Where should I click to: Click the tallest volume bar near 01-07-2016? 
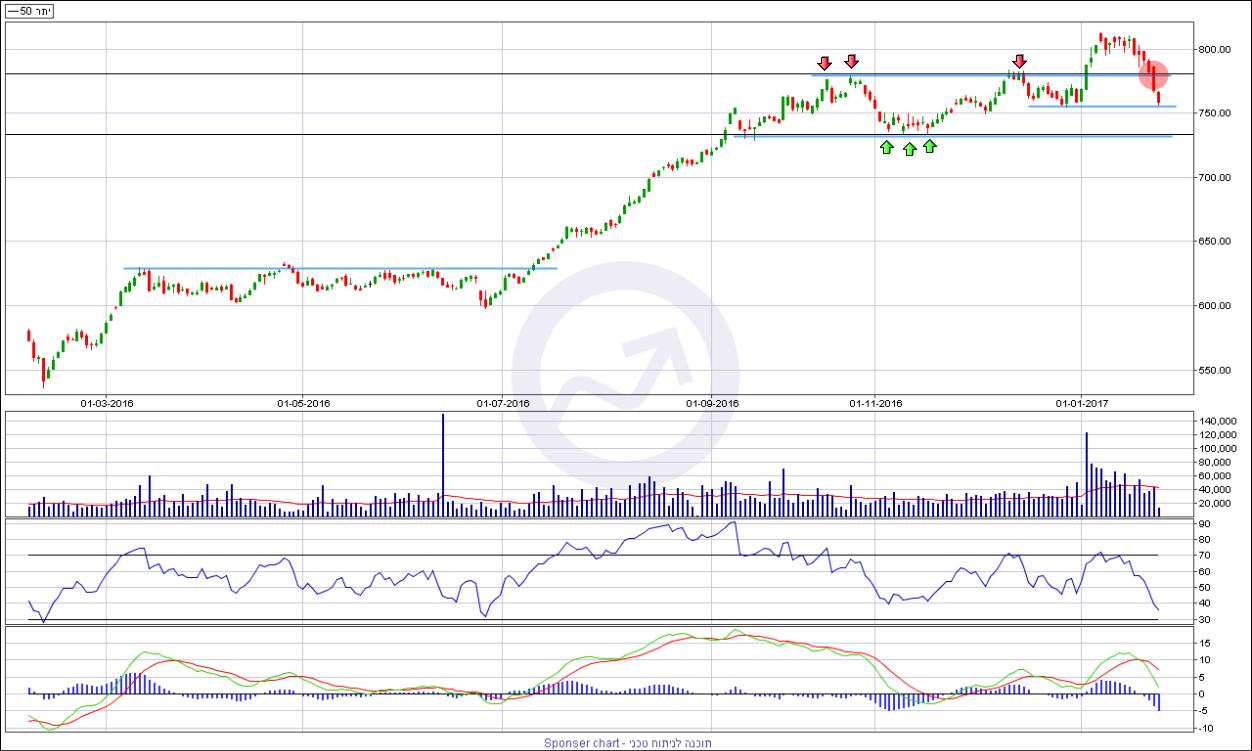(x=442, y=465)
